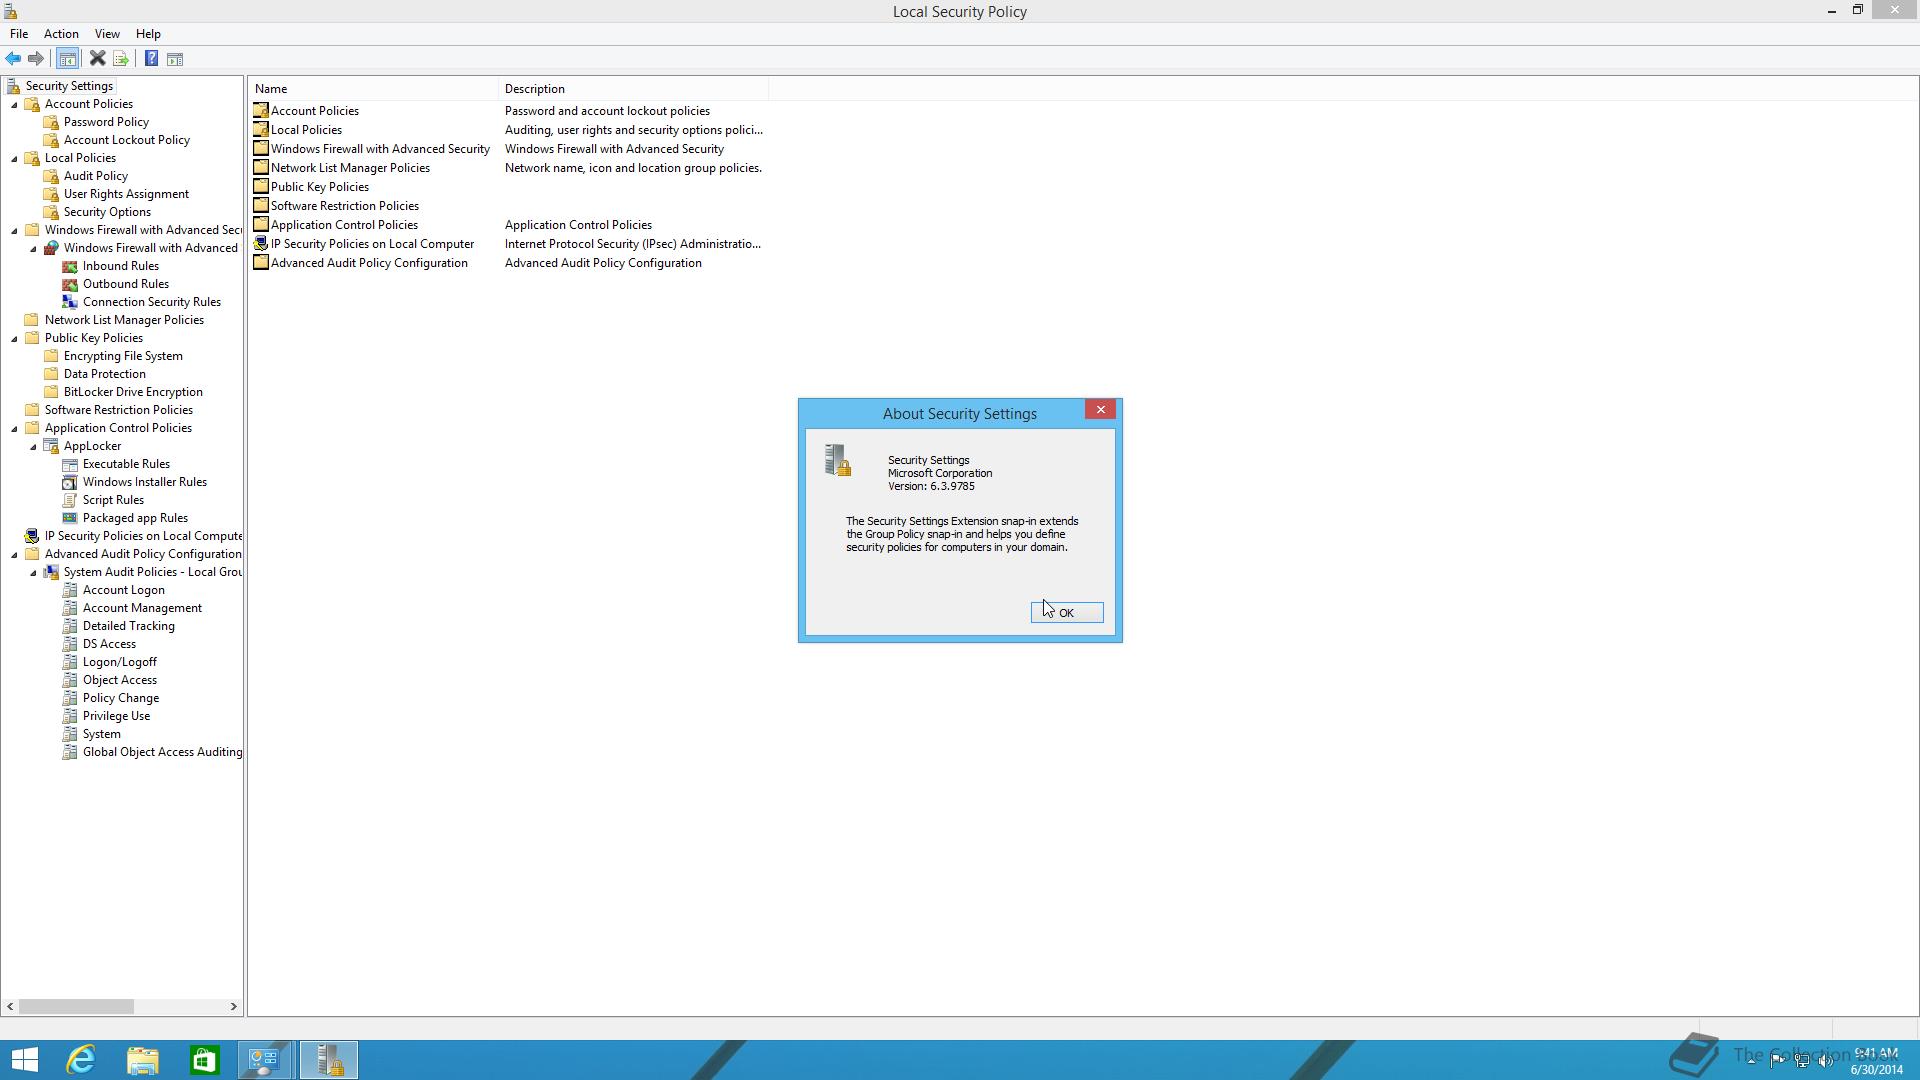This screenshot has width=1920, height=1080.
Task: Select Software Restriction Policies in tree
Action: 119,410
